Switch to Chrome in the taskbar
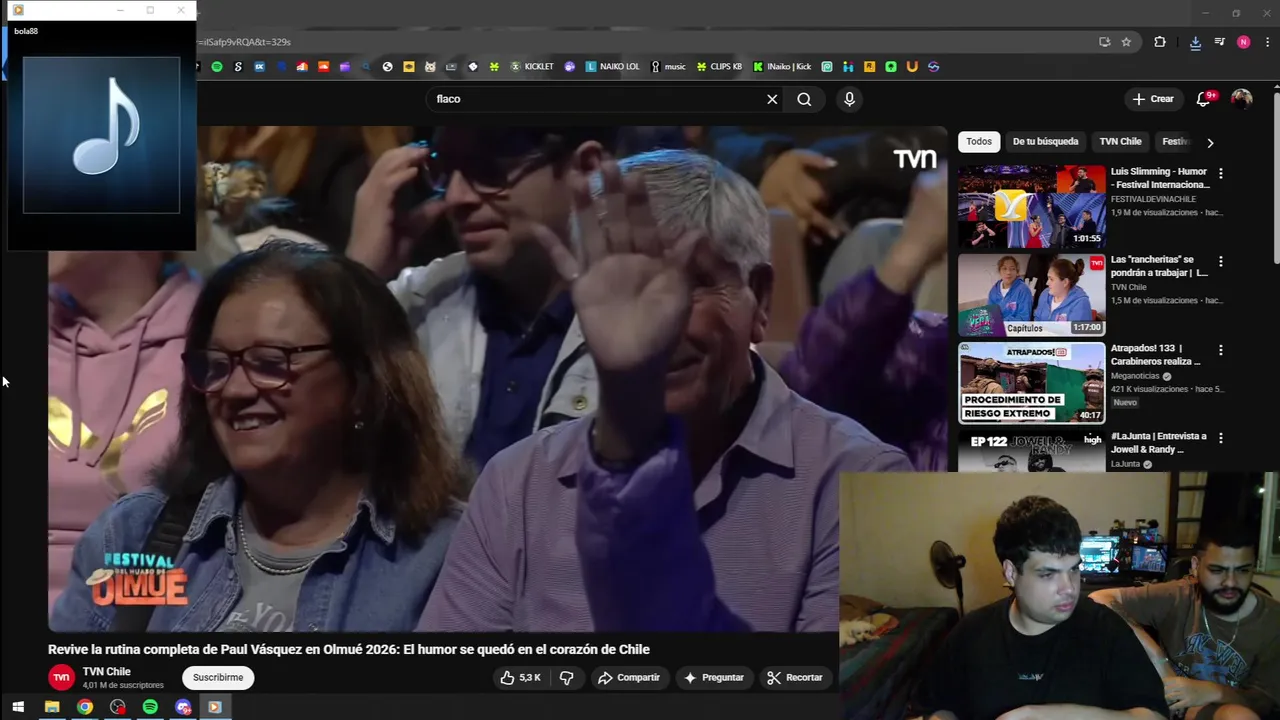Image resolution: width=1280 pixels, height=720 pixels. (x=85, y=707)
